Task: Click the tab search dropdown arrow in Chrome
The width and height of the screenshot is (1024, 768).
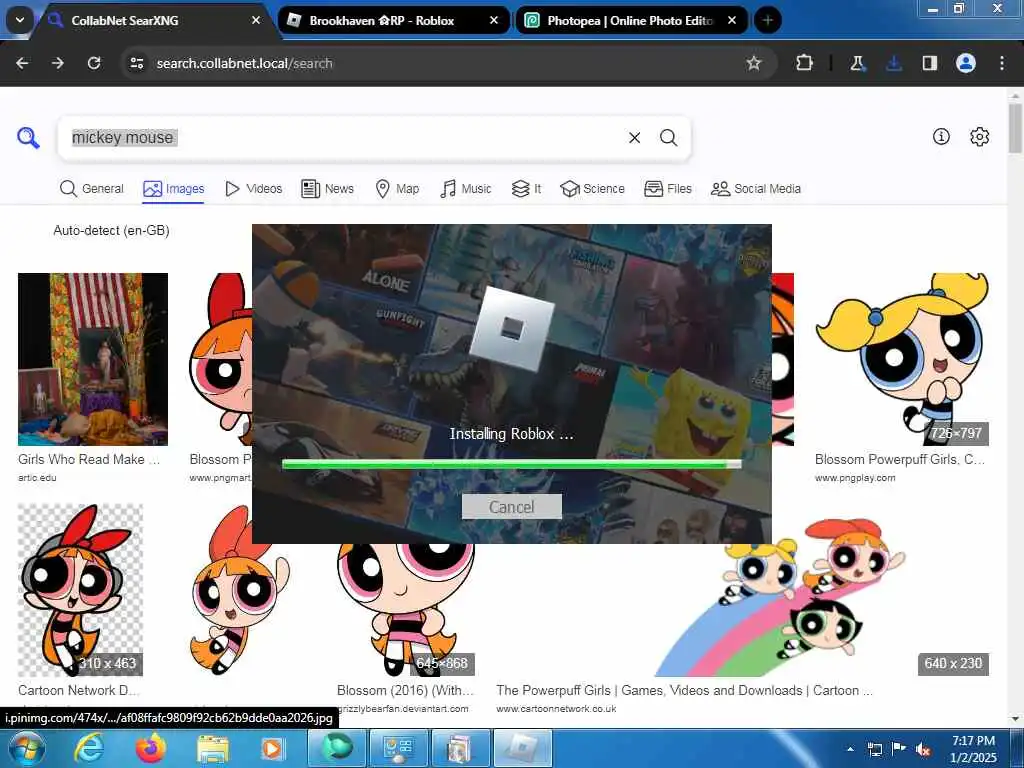Action: pyautogui.click(x=20, y=20)
